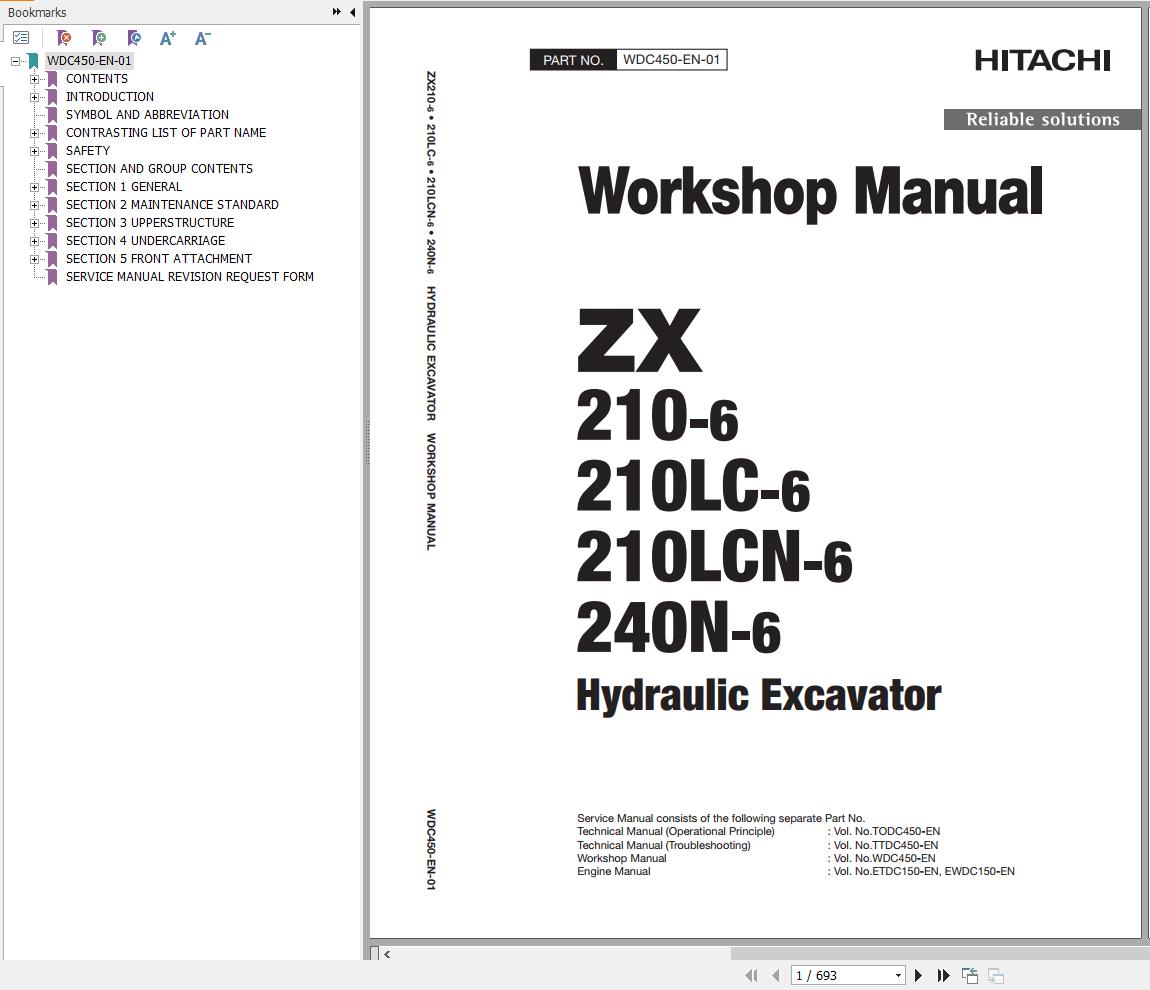
Task: Expand the INTRODUCTION bookmark
Action: (x=34, y=97)
